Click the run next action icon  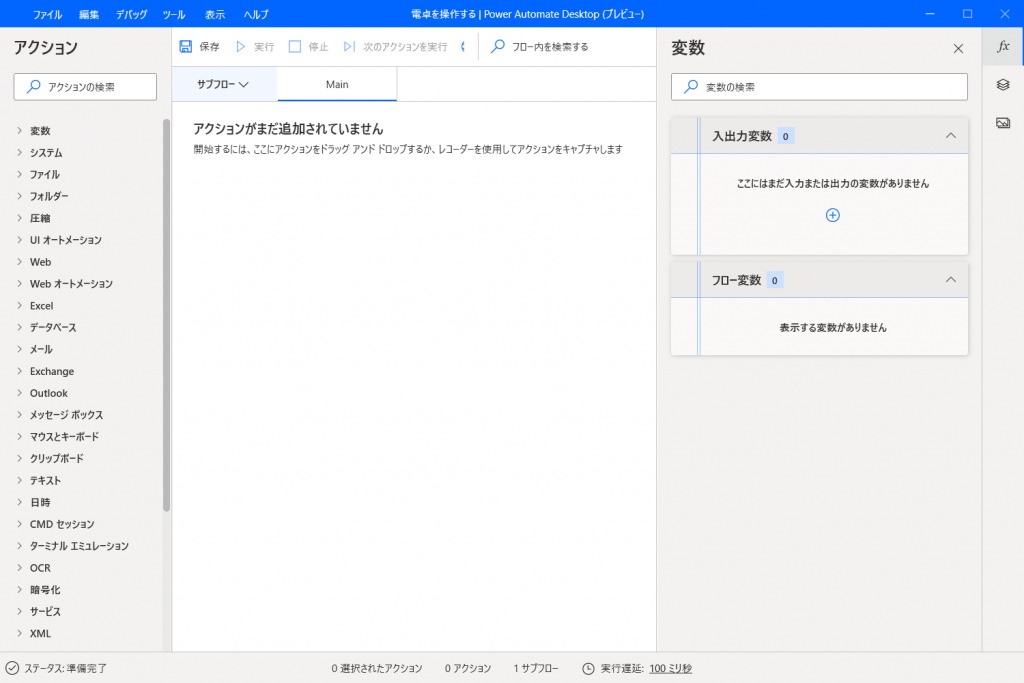point(349,46)
